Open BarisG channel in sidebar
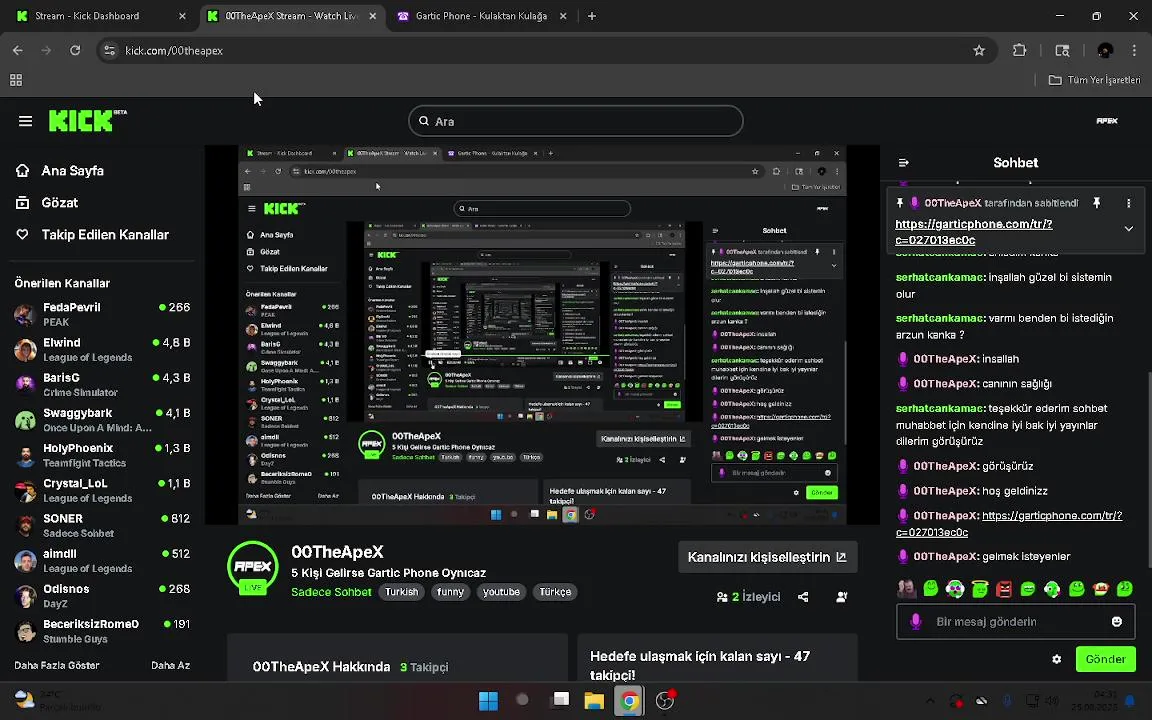Image resolution: width=1152 pixels, height=720 pixels. (x=102, y=385)
